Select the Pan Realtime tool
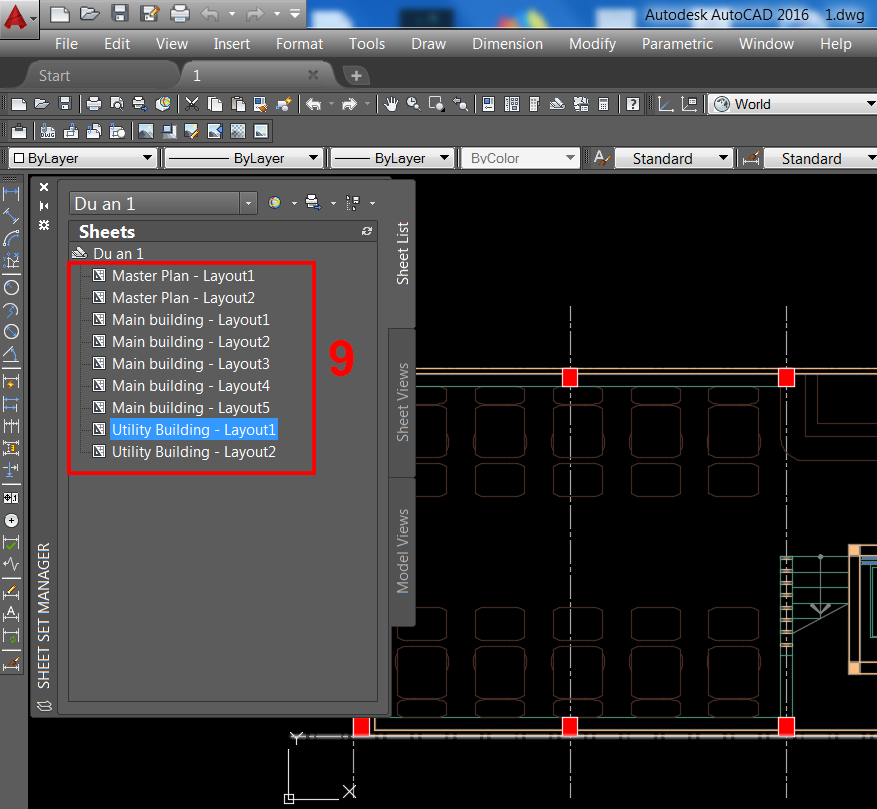Viewport: 877px width, 809px height. tap(390, 103)
